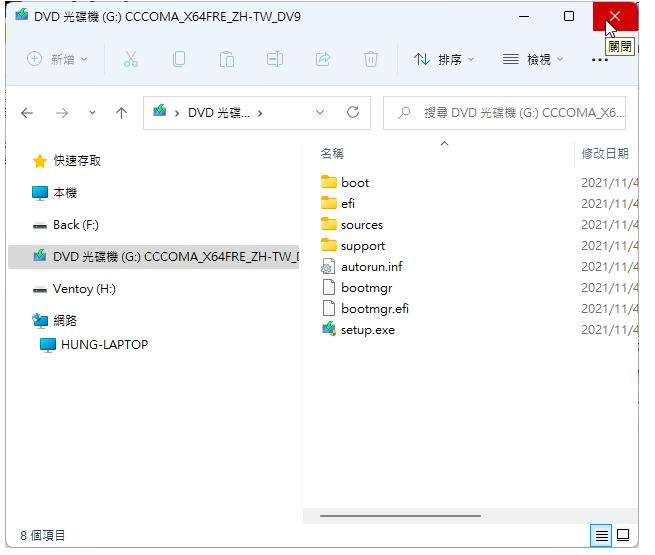
Task: Select DVD 光碟機 (G:) in navigation pane
Action: click(154, 257)
